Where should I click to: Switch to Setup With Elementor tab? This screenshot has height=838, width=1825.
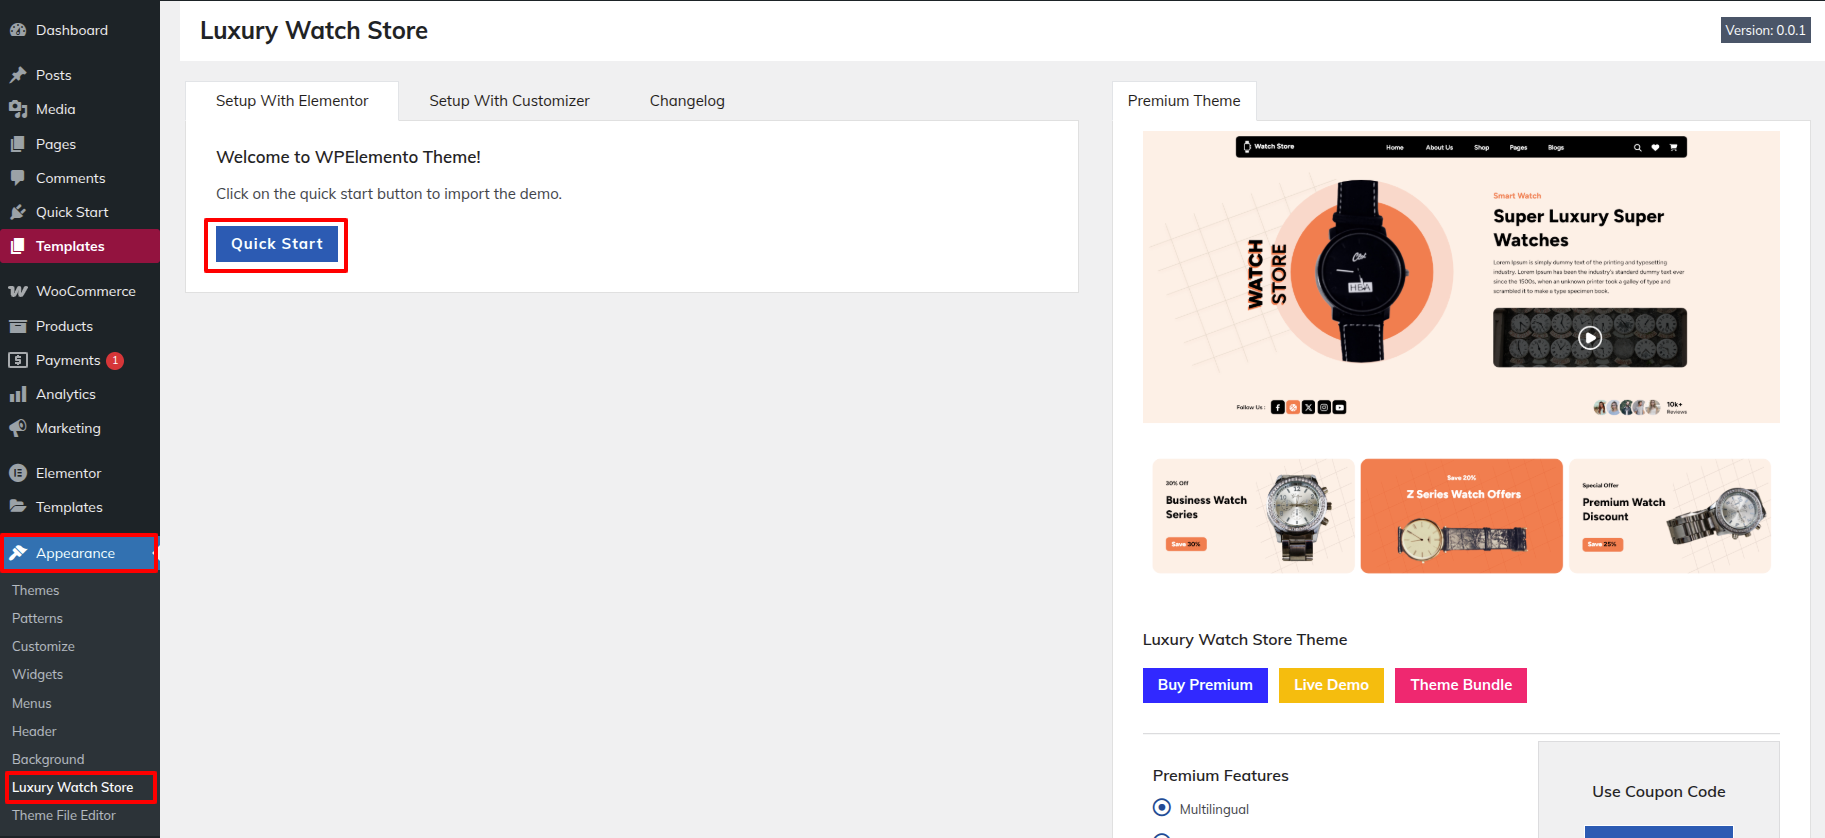point(292,101)
